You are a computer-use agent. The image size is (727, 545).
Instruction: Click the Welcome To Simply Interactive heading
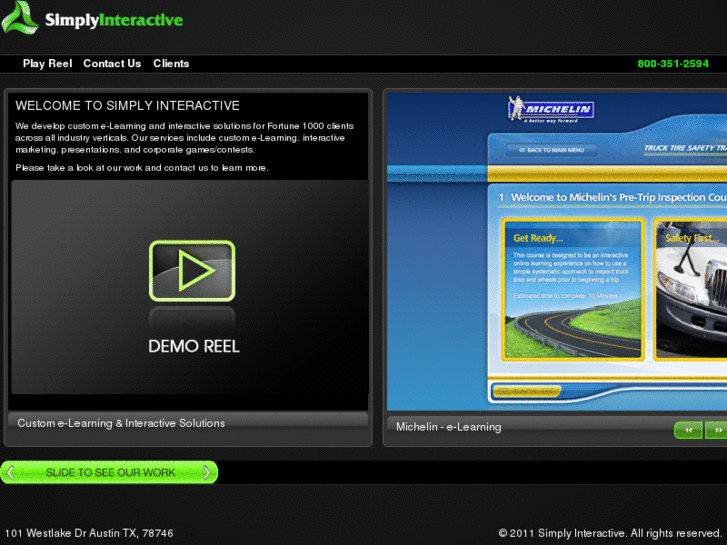coord(128,106)
